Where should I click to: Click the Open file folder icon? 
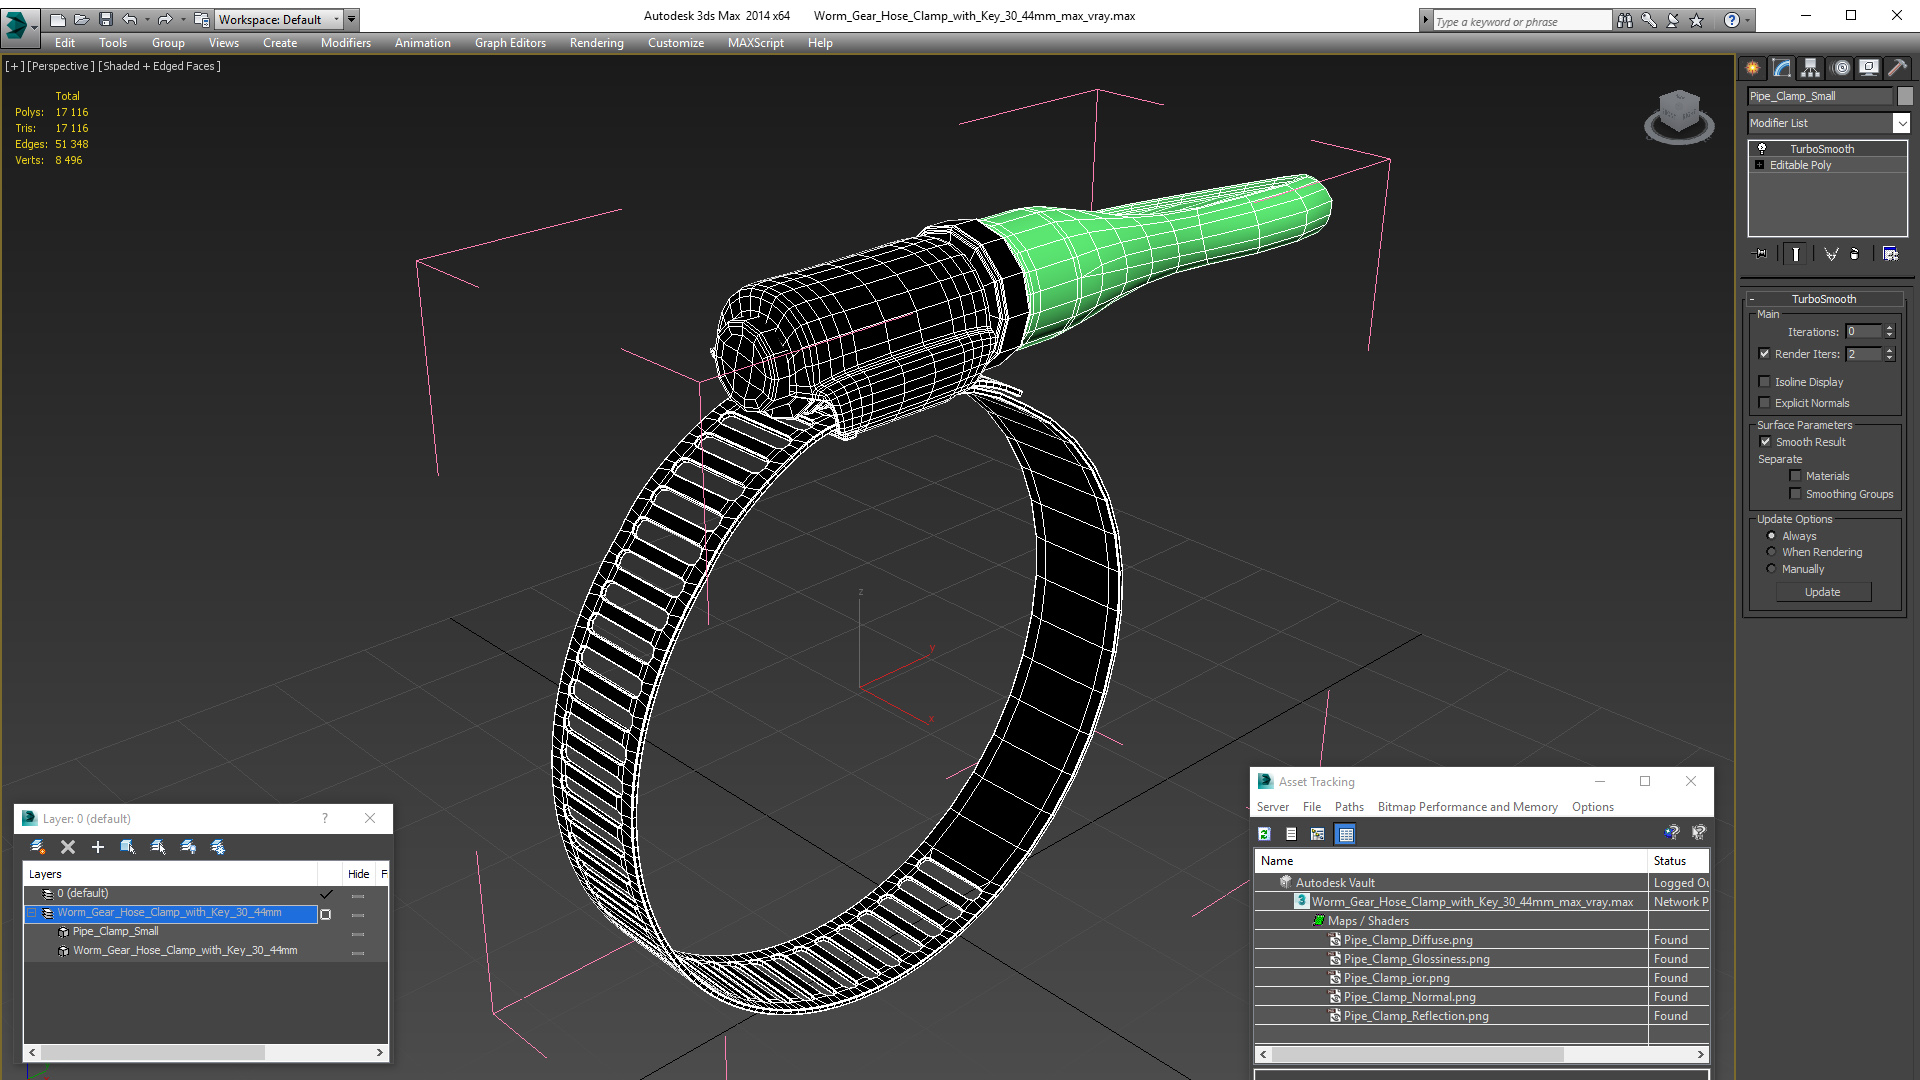click(82, 19)
